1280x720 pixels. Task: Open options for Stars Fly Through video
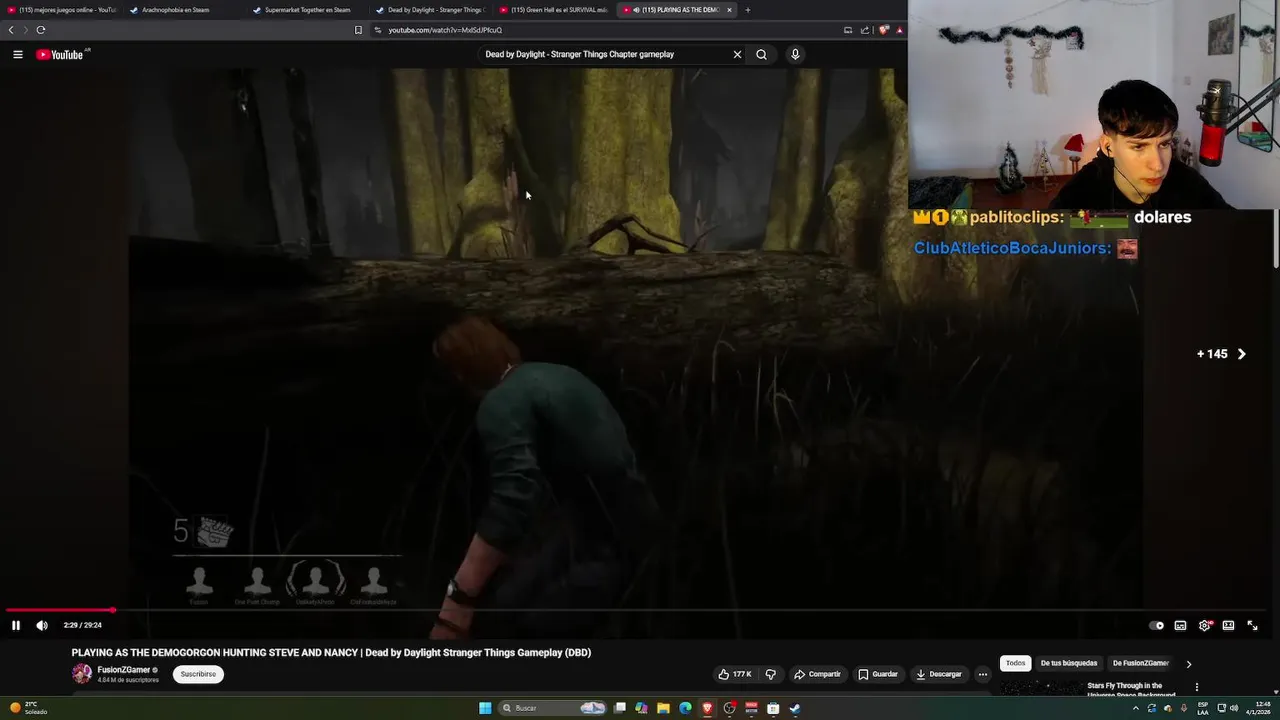pyautogui.click(x=1196, y=687)
